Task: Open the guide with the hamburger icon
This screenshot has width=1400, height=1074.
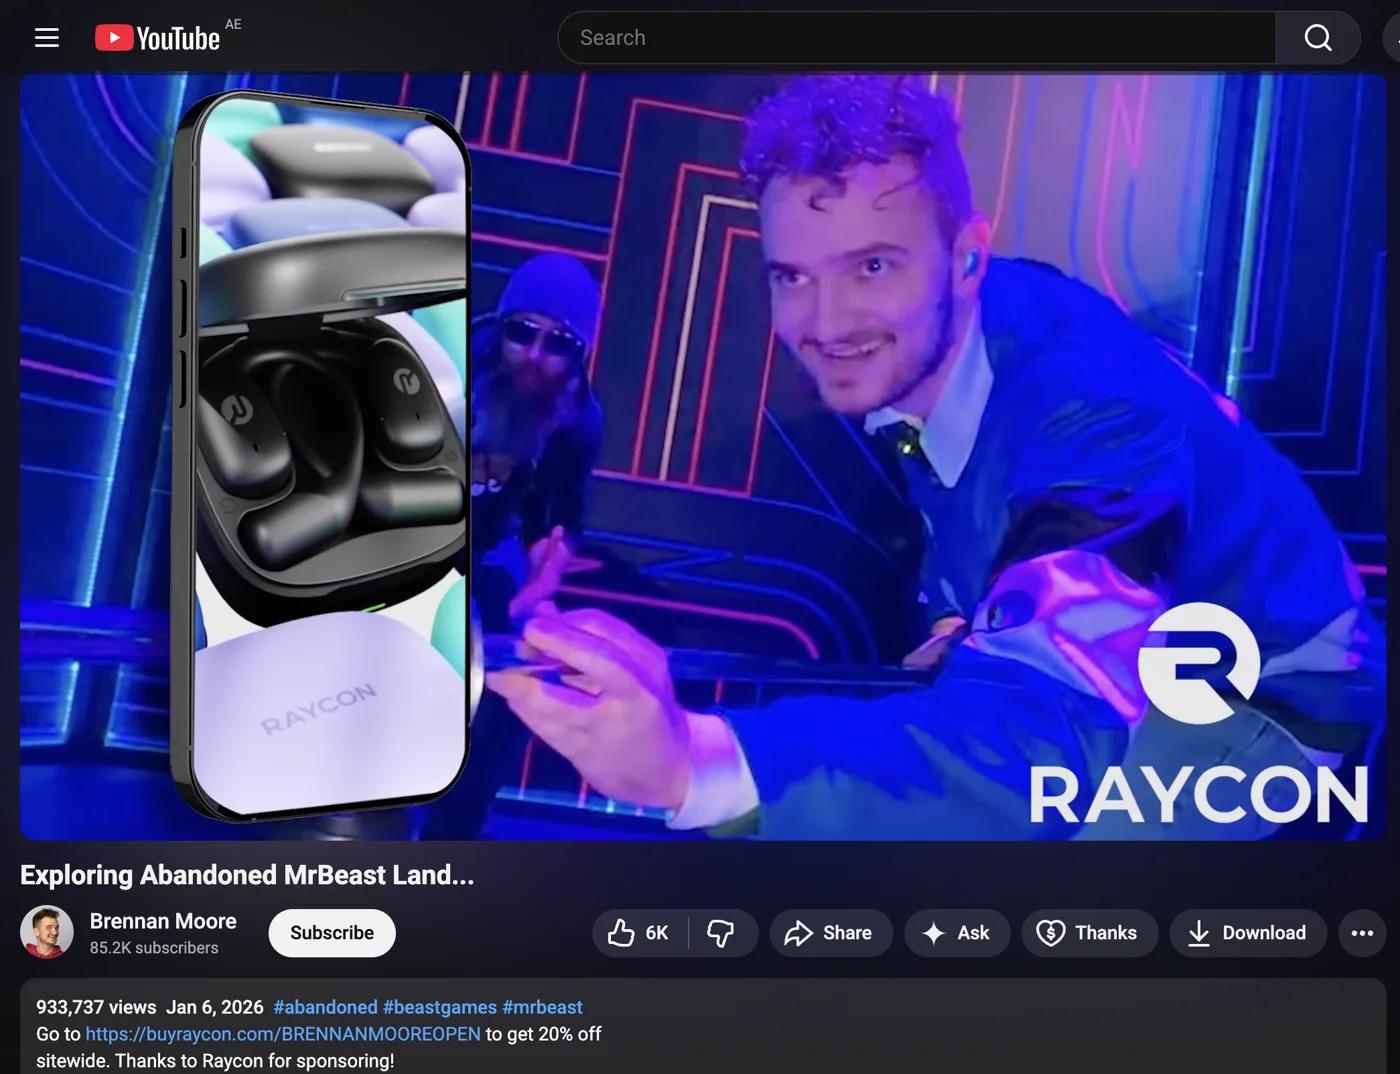Action: [46, 37]
